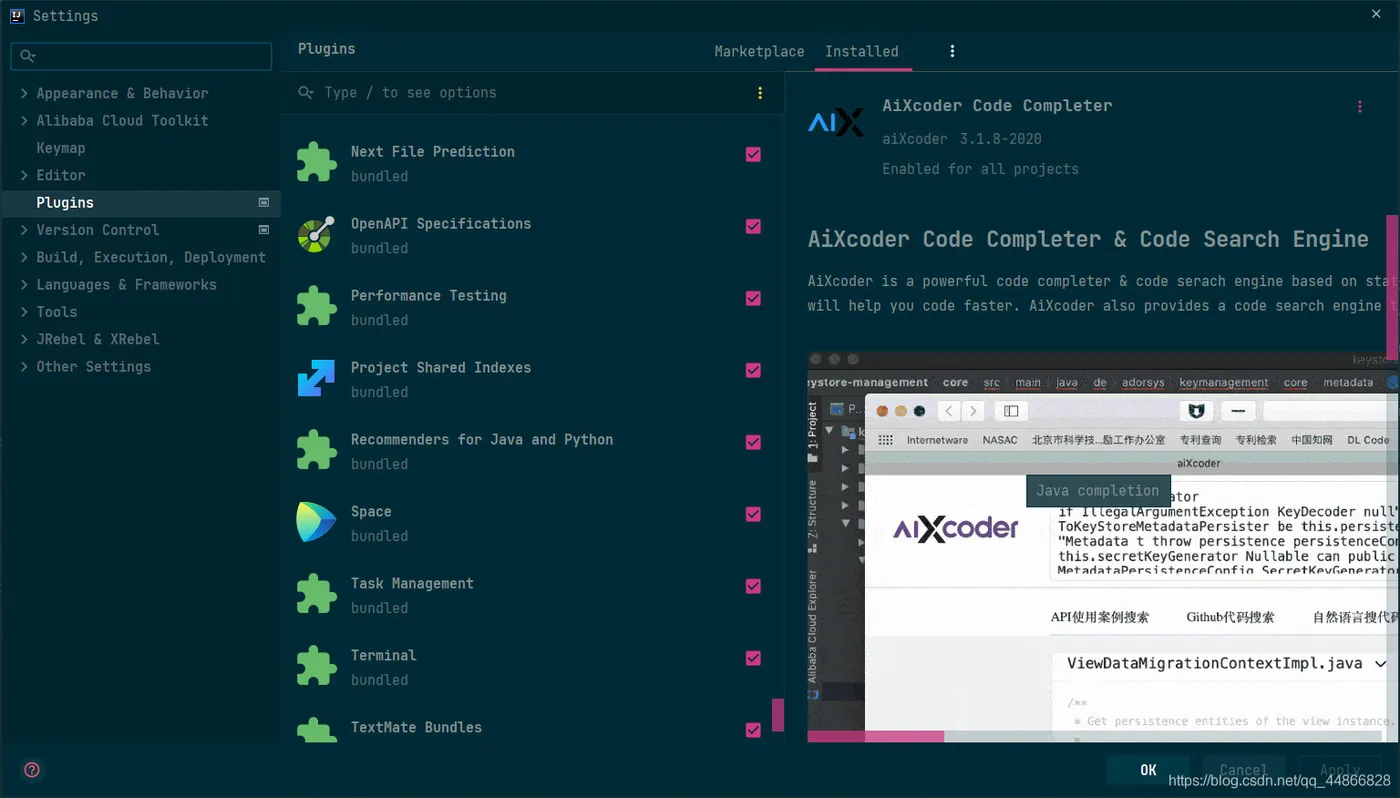This screenshot has height=798, width=1400.
Task: Click the plugin details horizontal scrollbar thumb
Action: pos(876,737)
